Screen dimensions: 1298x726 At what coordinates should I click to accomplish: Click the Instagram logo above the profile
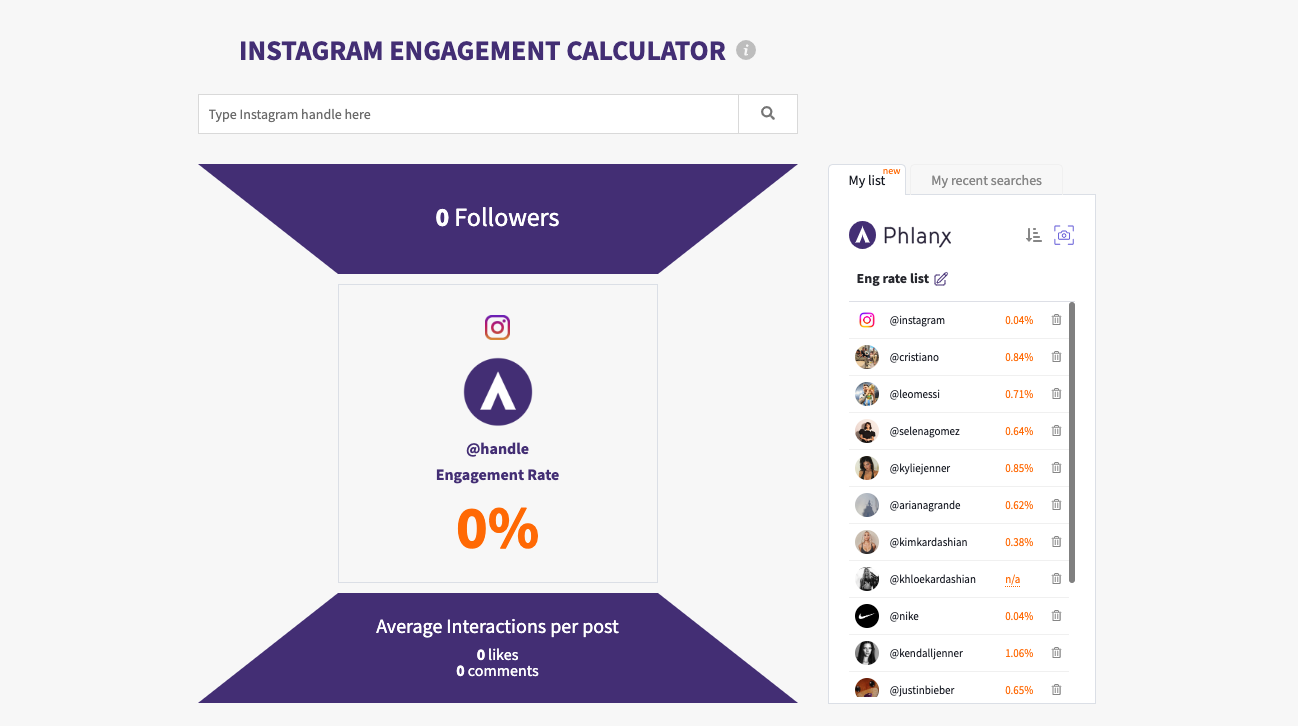click(x=498, y=327)
